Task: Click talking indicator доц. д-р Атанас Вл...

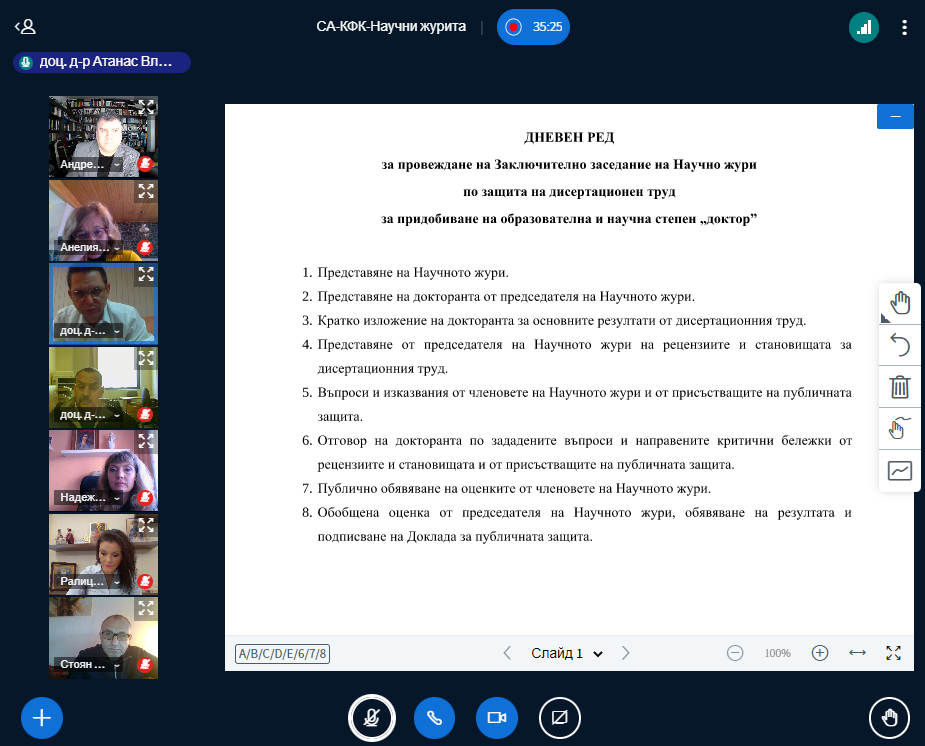Action: point(101,62)
